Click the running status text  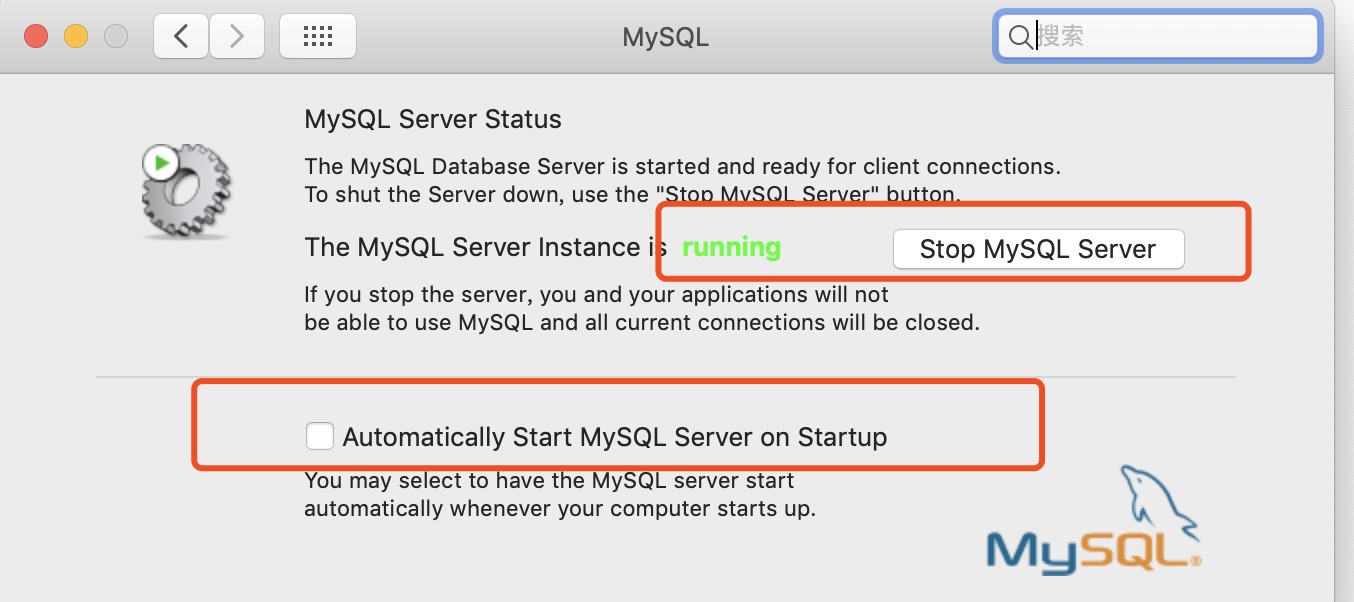coord(731,247)
